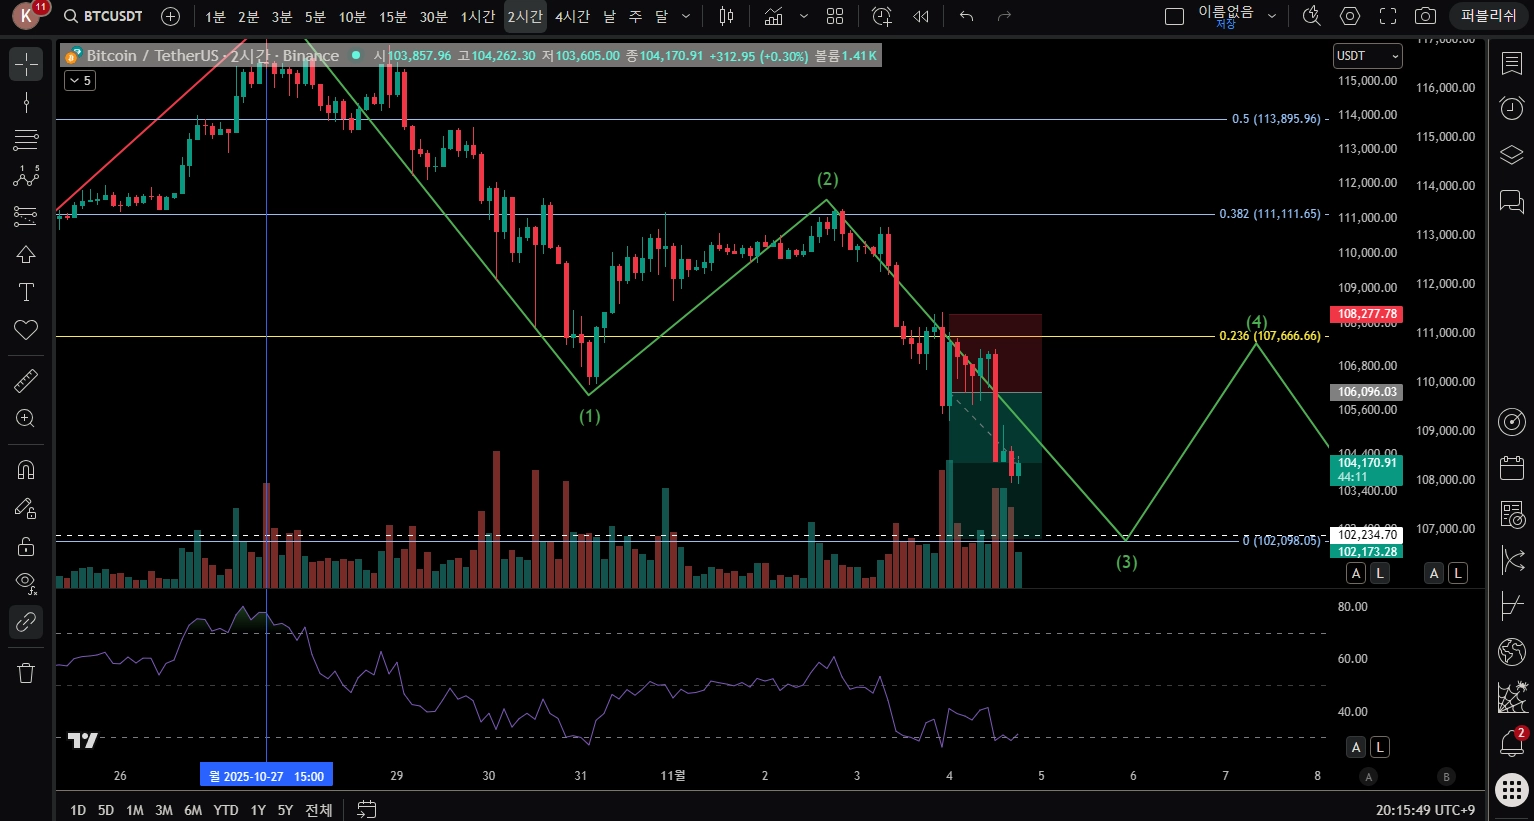Open the notifications bell with badge 2
1534x821 pixels.
click(x=1512, y=743)
